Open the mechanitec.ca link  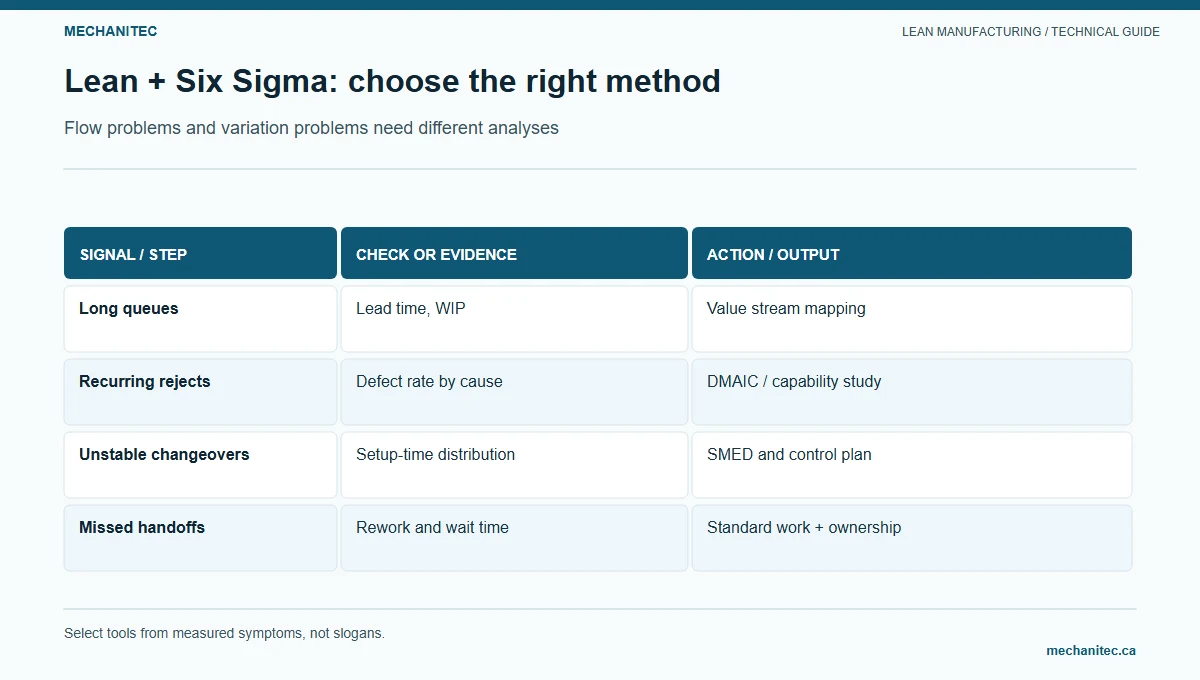(x=1091, y=650)
